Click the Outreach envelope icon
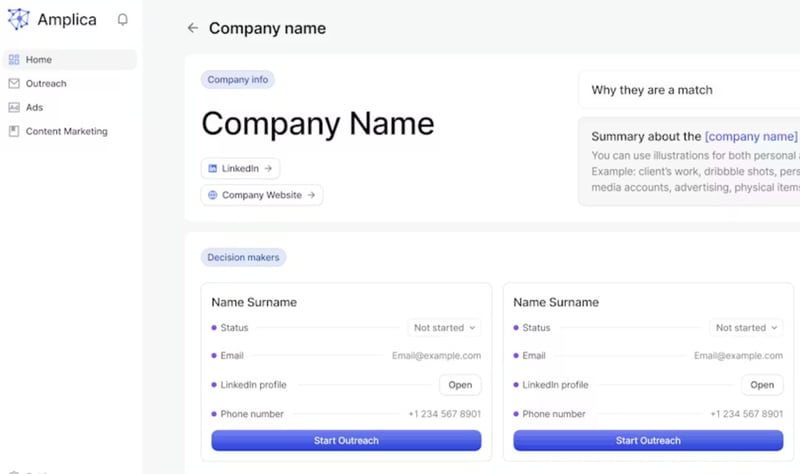Image resolution: width=800 pixels, height=474 pixels. (14, 84)
